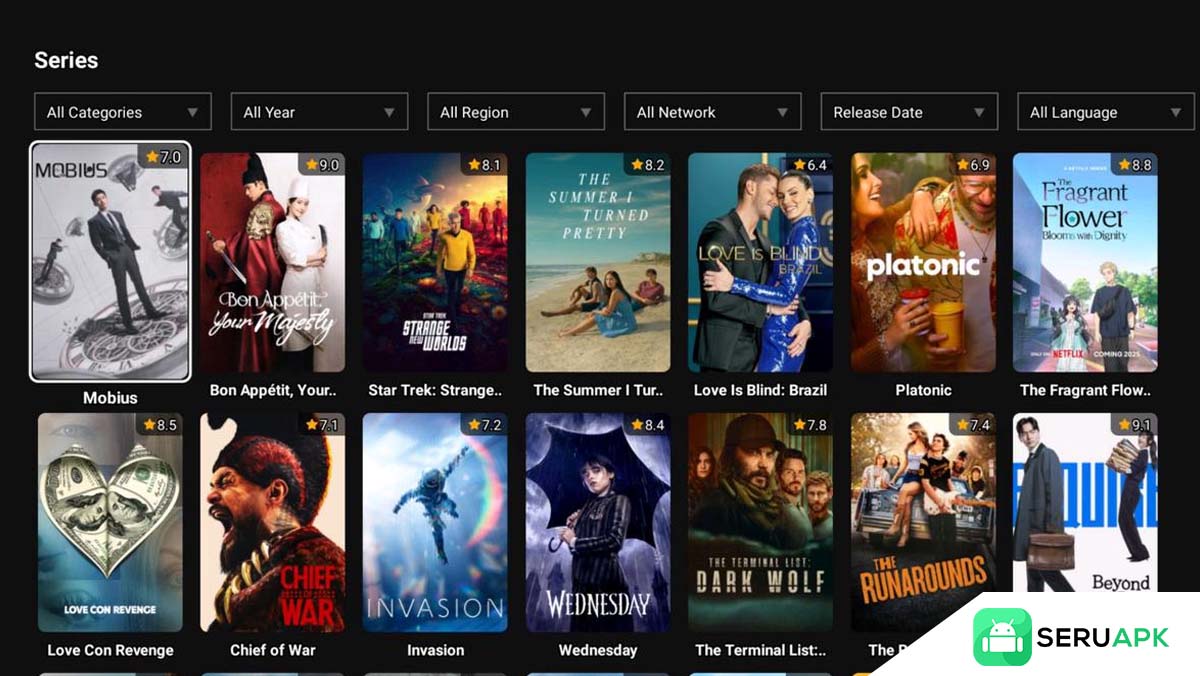Change the Release Date sort order
Image resolution: width=1200 pixels, height=676 pixels.
click(x=909, y=112)
